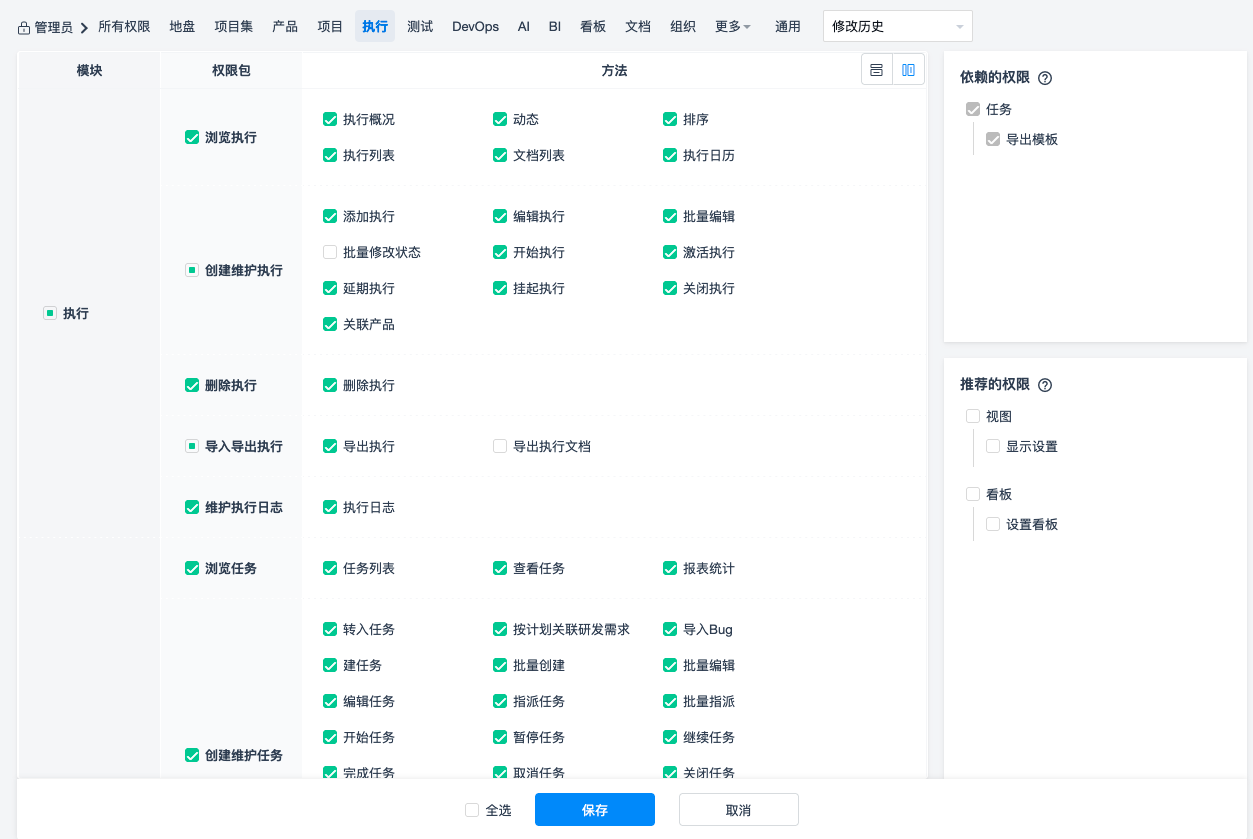
Task: Click help icon next to 依赖的权限
Action: (1045, 78)
